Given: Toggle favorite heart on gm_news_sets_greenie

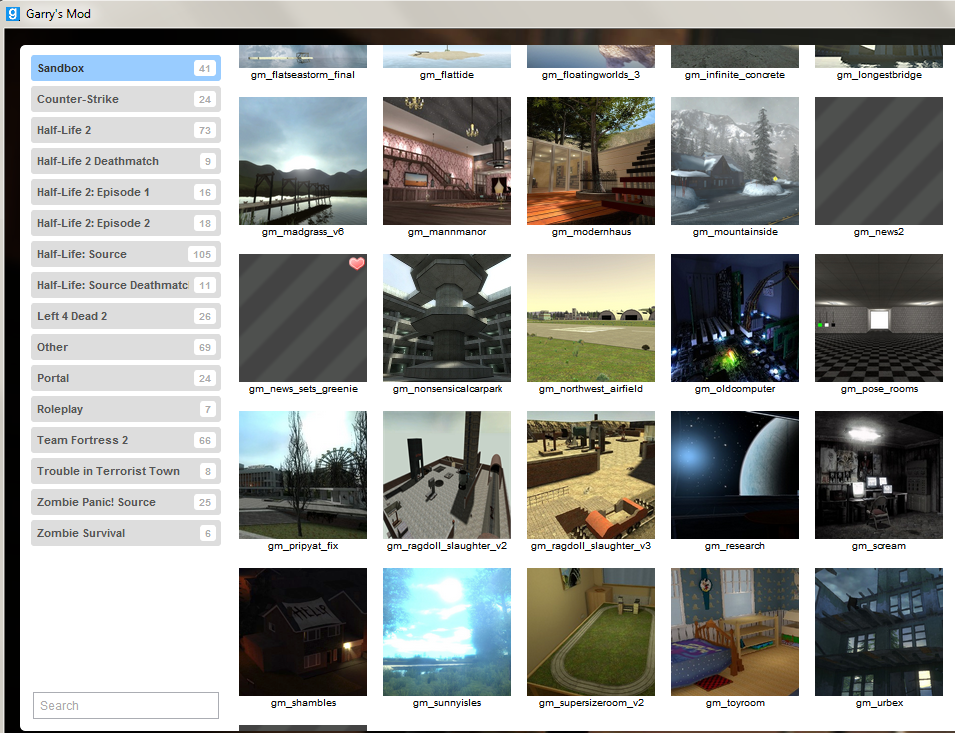Looking at the screenshot, I should point(356,264).
